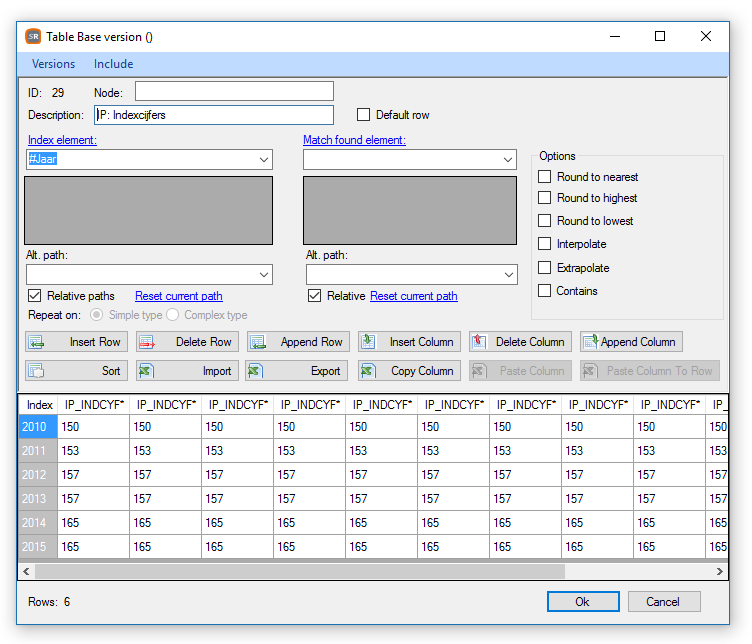
Task: Click the Append Column icon
Action: tap(590, 342)
